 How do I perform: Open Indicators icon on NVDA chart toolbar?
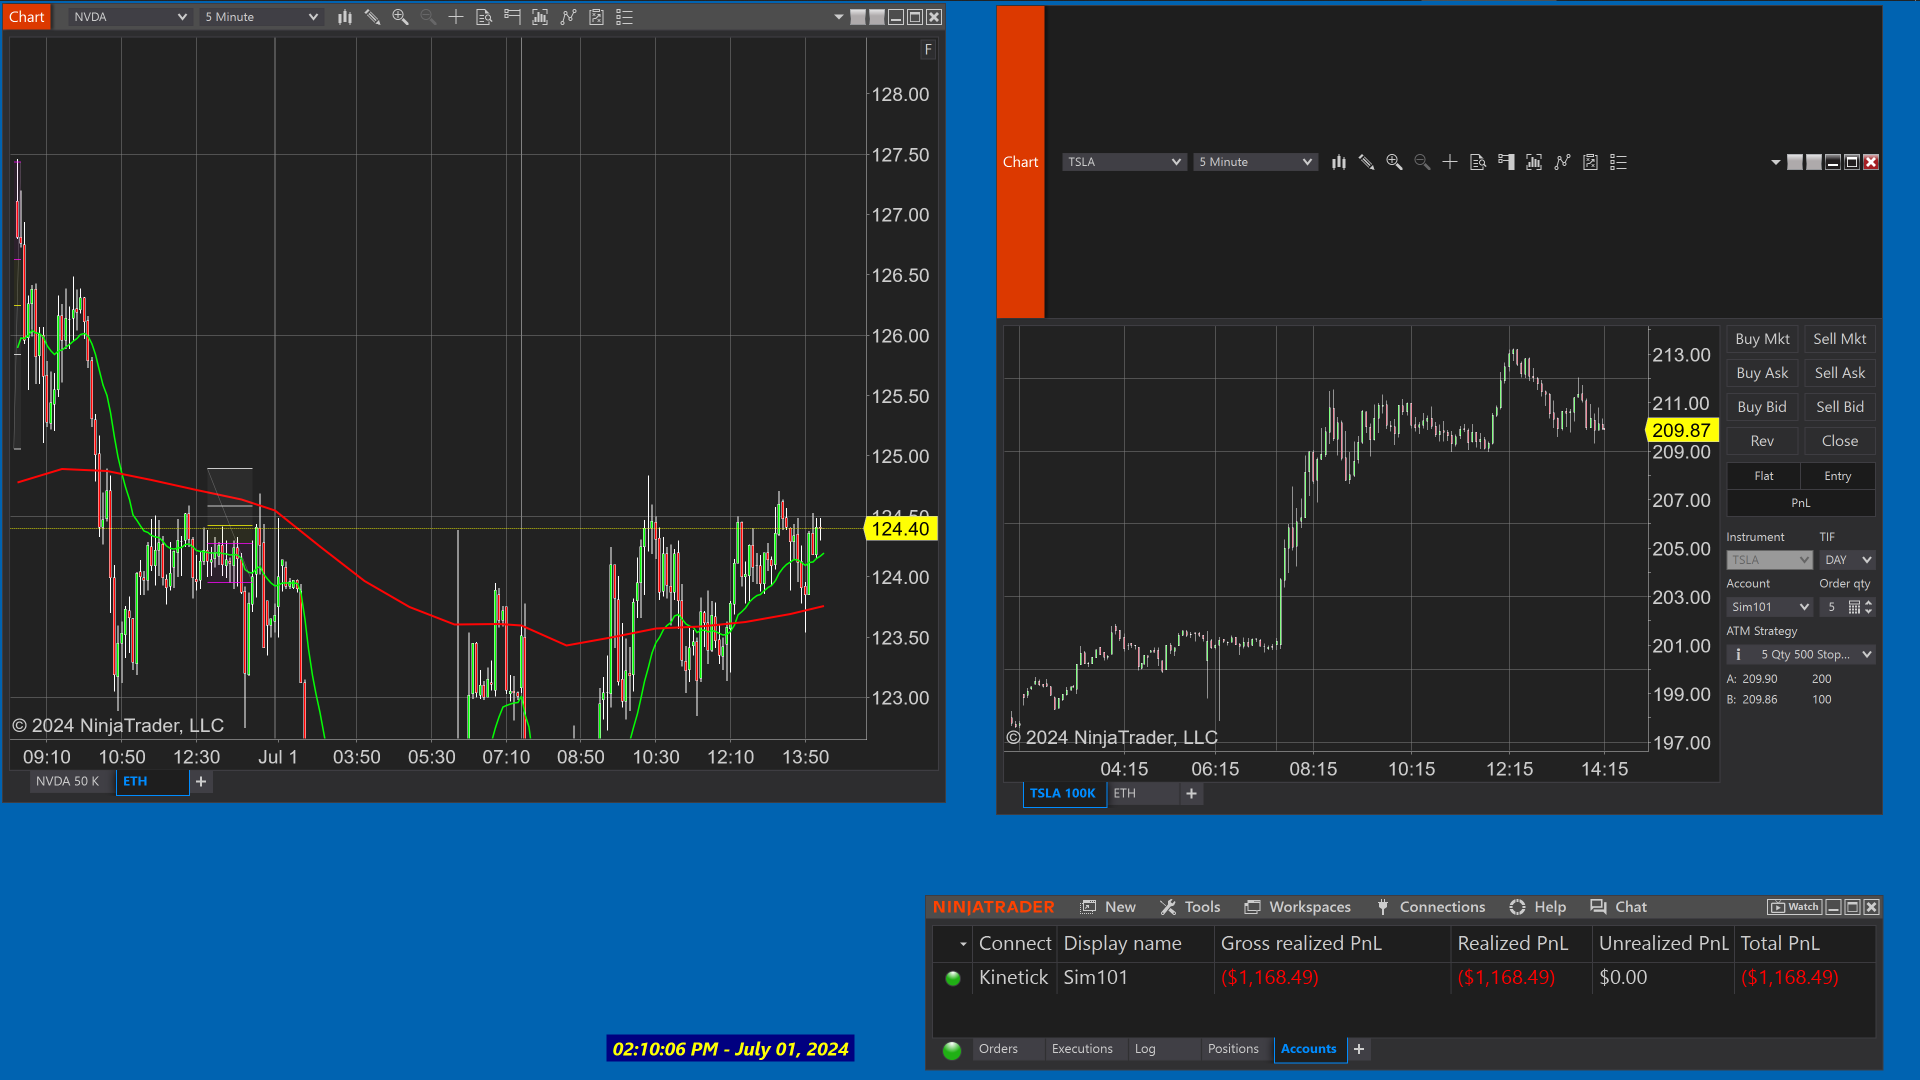click(x=568, y=17)
